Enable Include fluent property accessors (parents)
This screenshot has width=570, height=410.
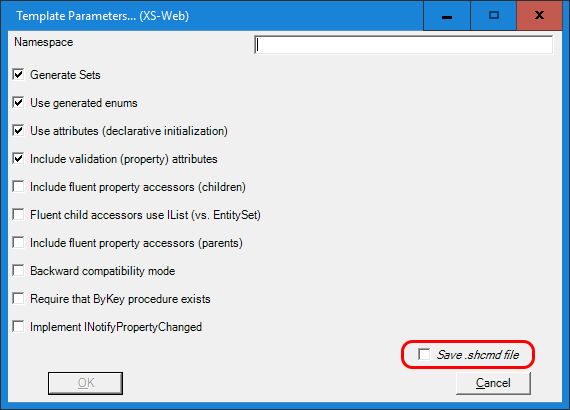(18, 242)
